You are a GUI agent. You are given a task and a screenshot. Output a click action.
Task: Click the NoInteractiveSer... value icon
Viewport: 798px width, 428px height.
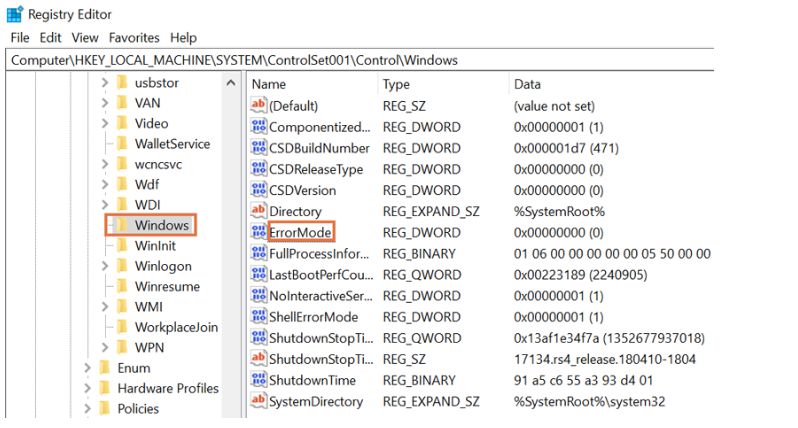point(259,295)
